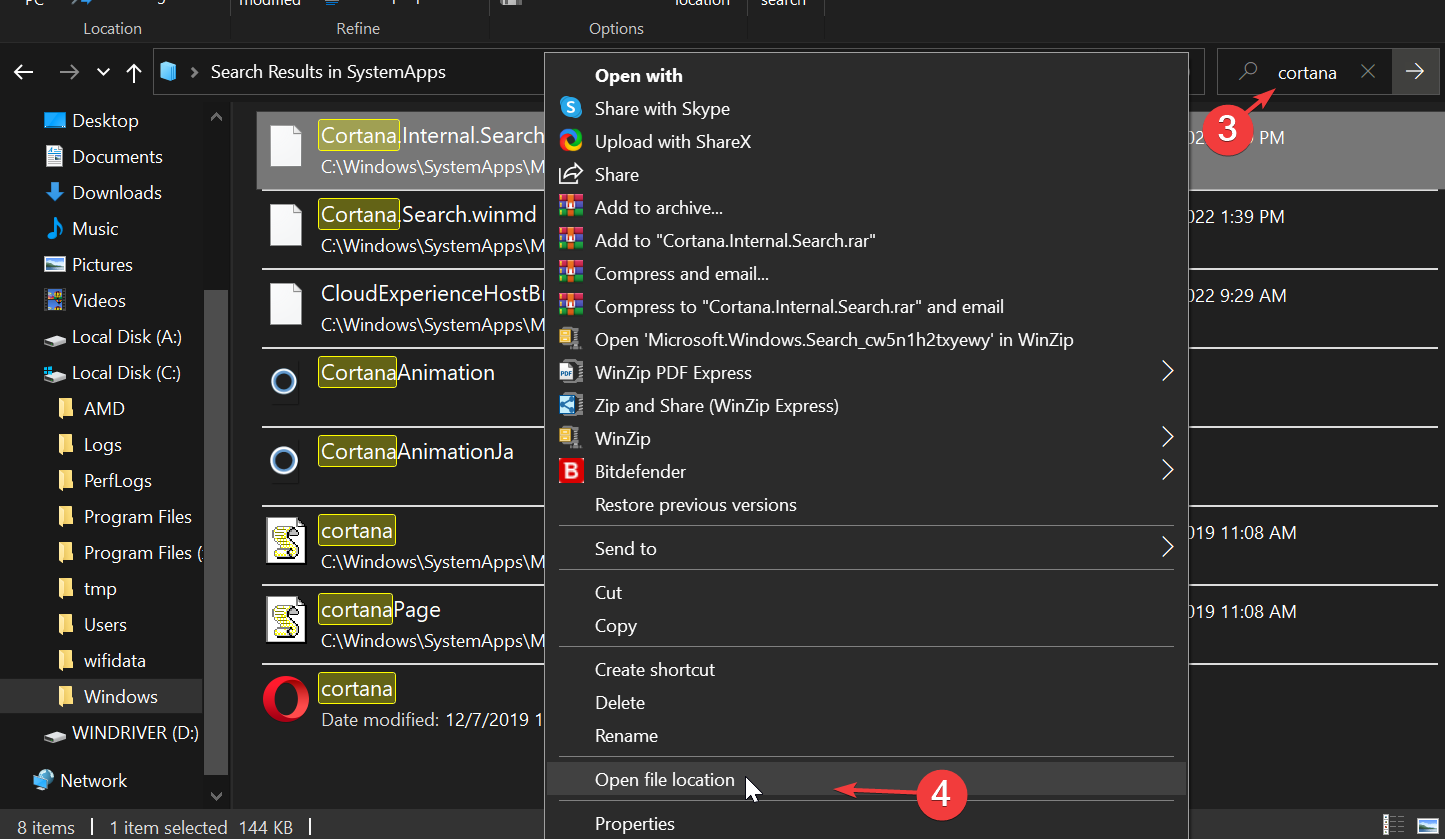Choose Compress and email...
The height and width of the screenshot is (839, 1445).
tap(681, 273)
